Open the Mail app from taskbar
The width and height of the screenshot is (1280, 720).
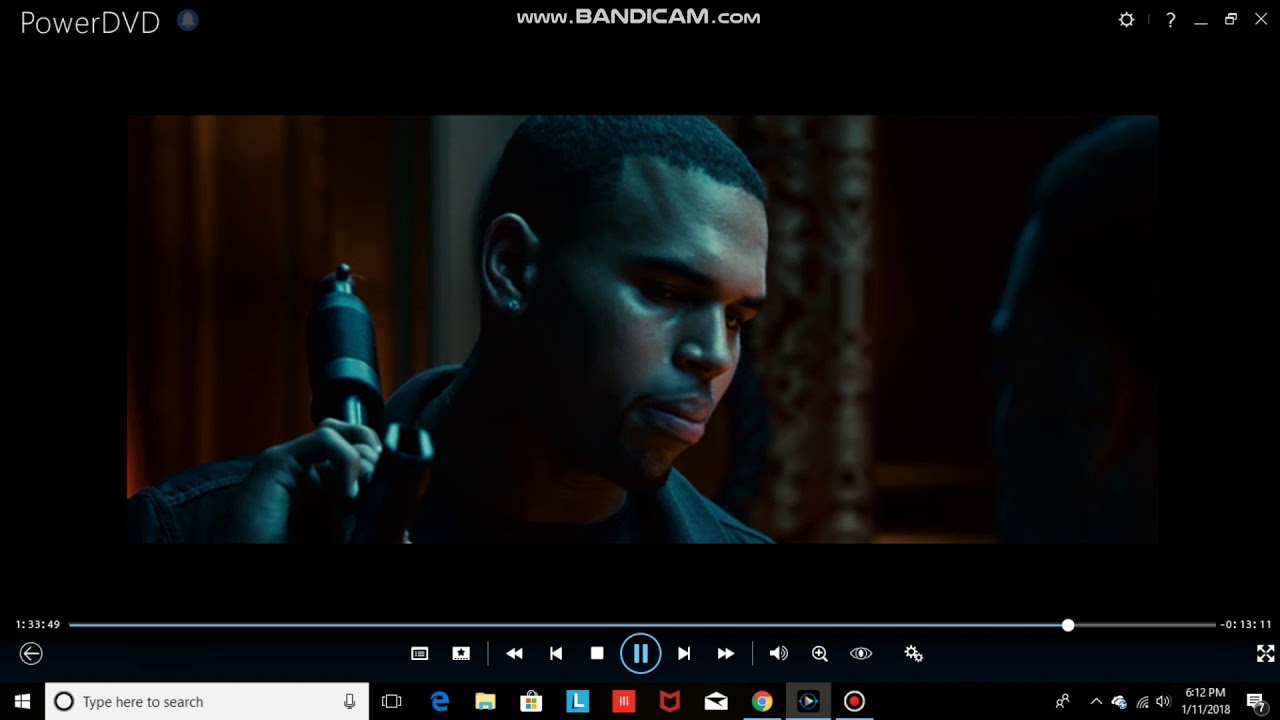(716, 701)
